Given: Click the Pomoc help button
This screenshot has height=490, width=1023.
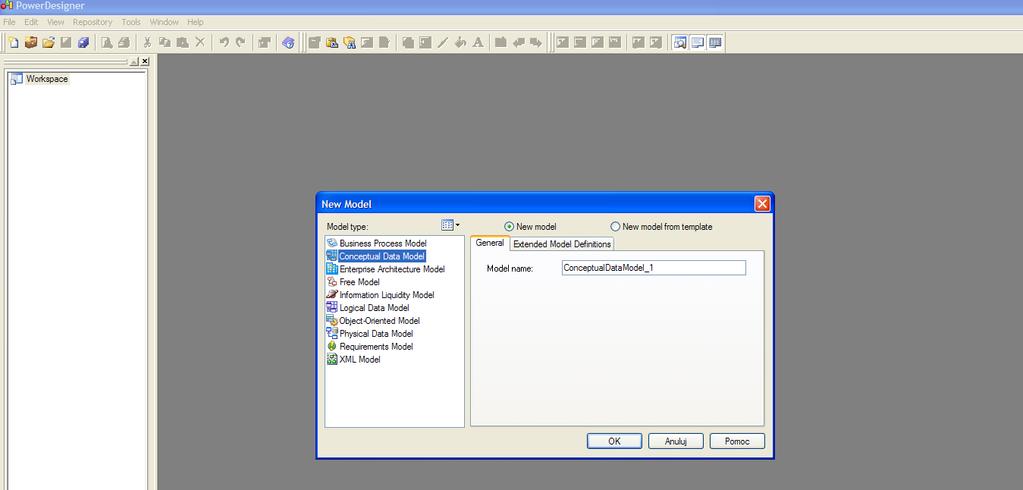Looking at the screenshot, I should [x=737, y=441].
